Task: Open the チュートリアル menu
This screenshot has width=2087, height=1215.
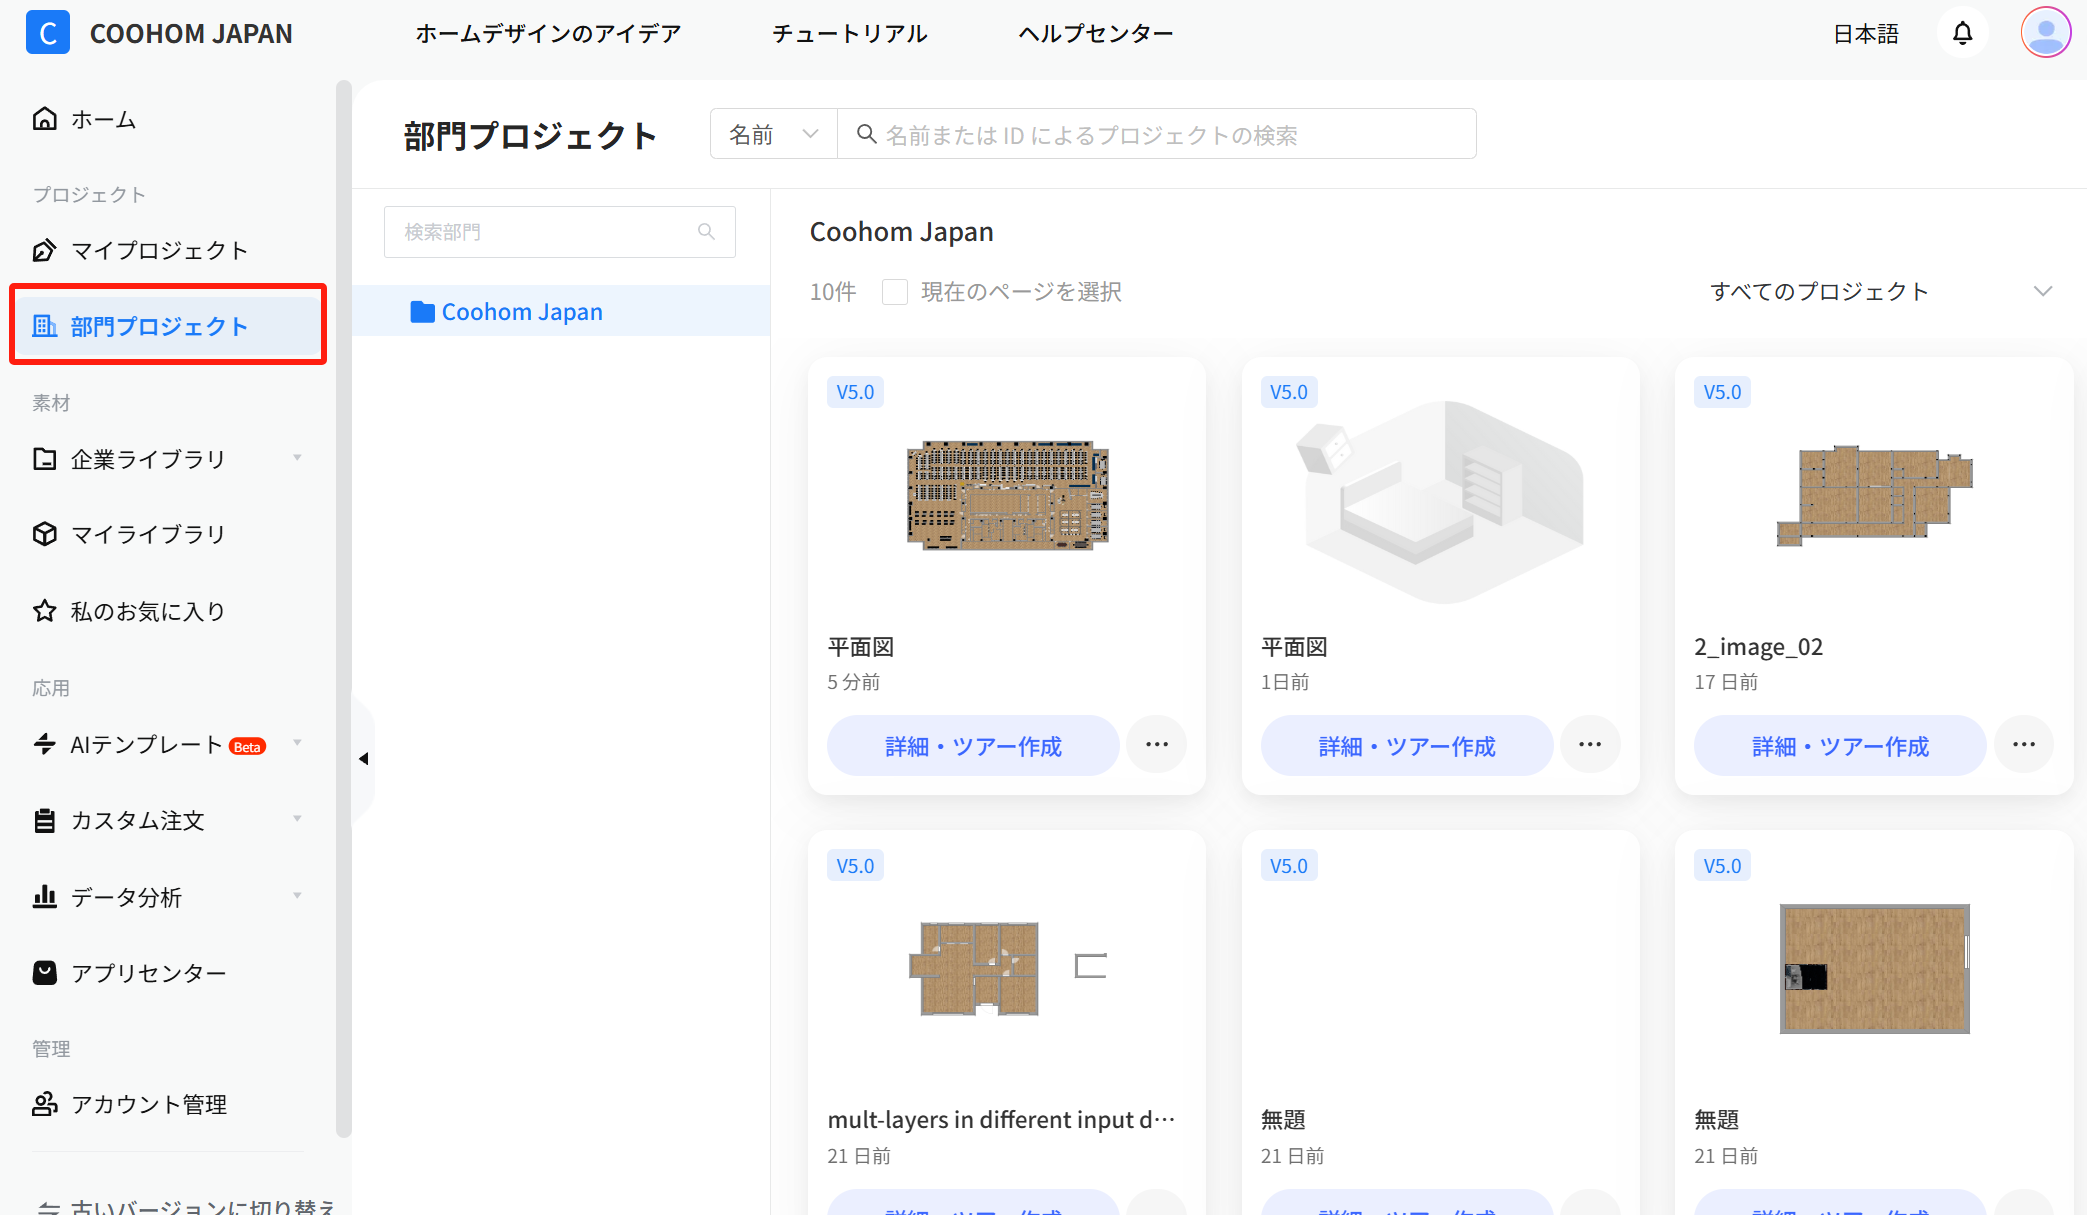Action: (850, 34)
